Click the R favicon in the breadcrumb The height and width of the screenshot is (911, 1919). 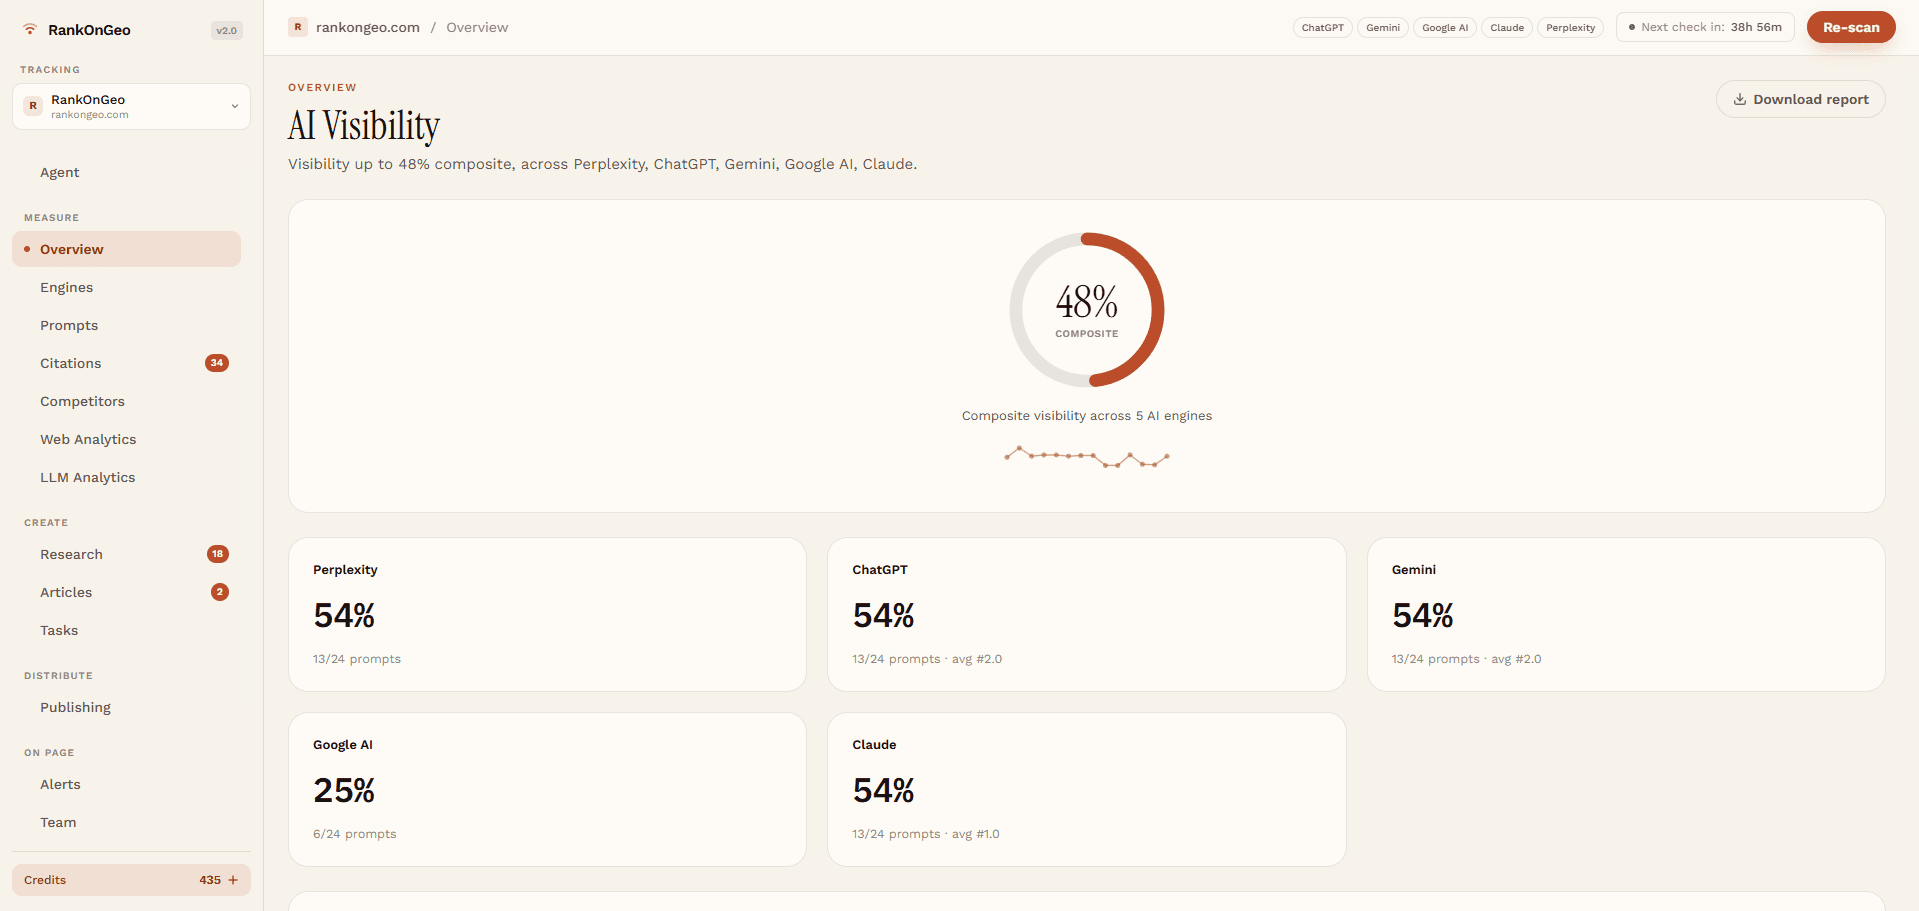(x=298, y=27)
